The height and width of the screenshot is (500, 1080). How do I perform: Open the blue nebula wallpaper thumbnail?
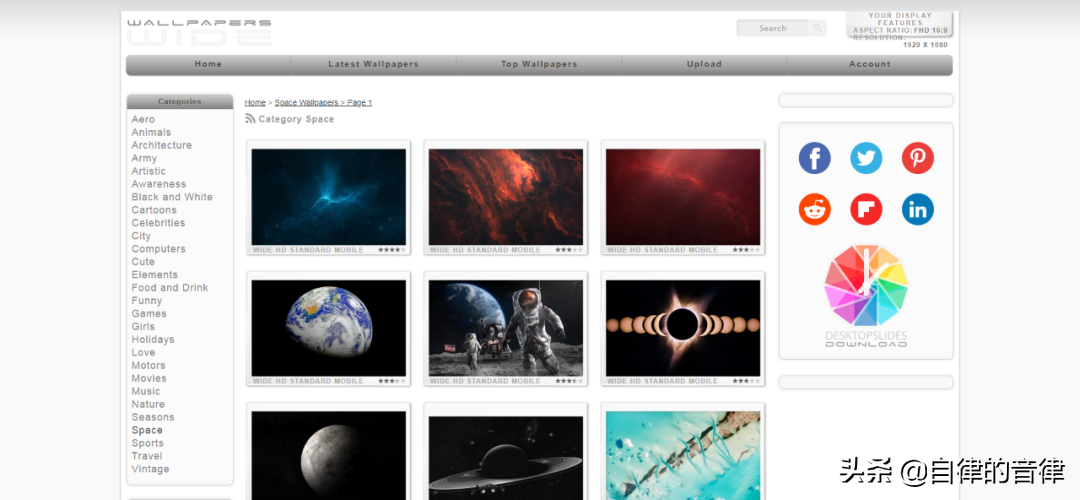click(x=329, y=197)
